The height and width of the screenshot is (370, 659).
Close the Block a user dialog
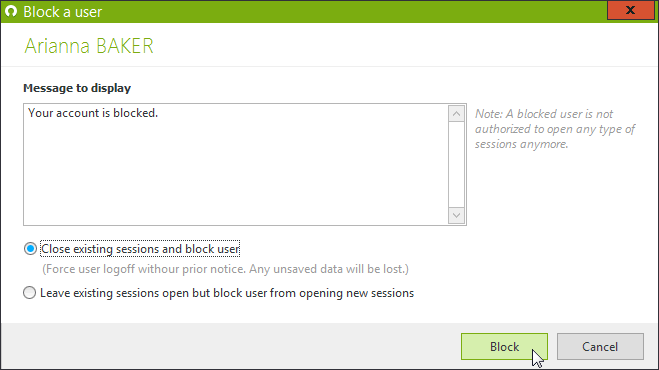click(x=630, y=10)
